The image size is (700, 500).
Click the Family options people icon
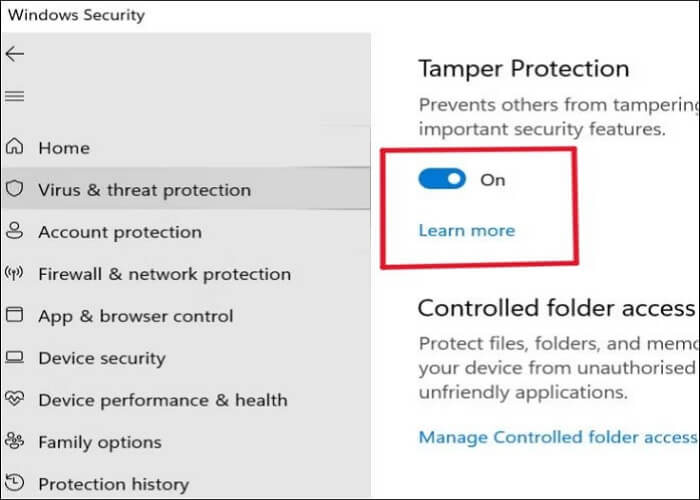[x=15, y=442]
